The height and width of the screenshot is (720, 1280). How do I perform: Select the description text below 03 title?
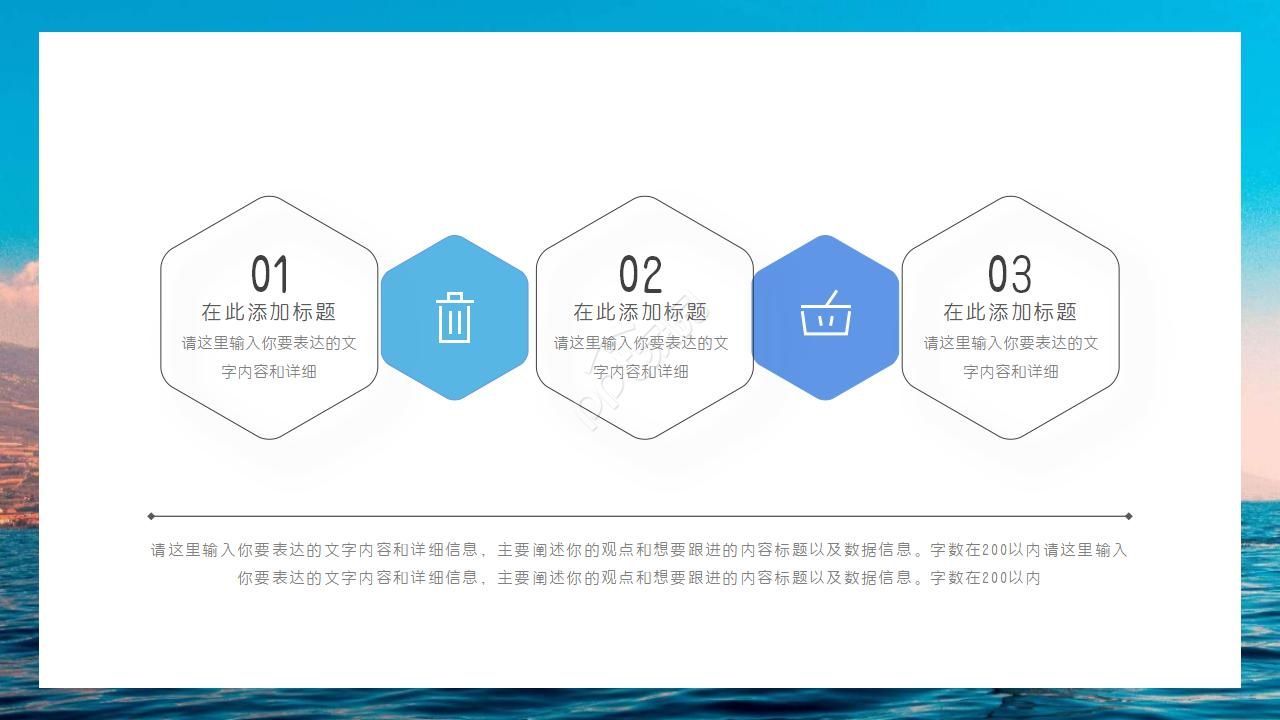(x=1010, y=357)
